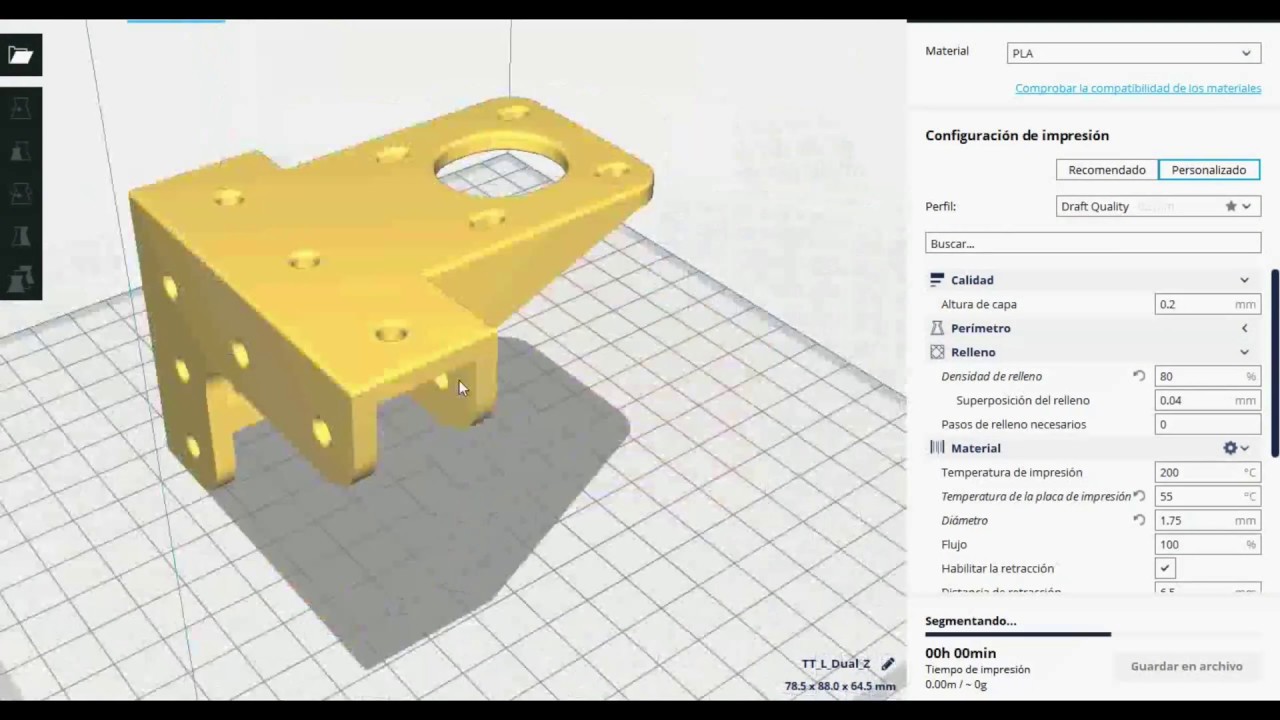Viewport: 1280px width, 720px height.
Task: Select the Per Model Settings tool
Action: point(21,280)
